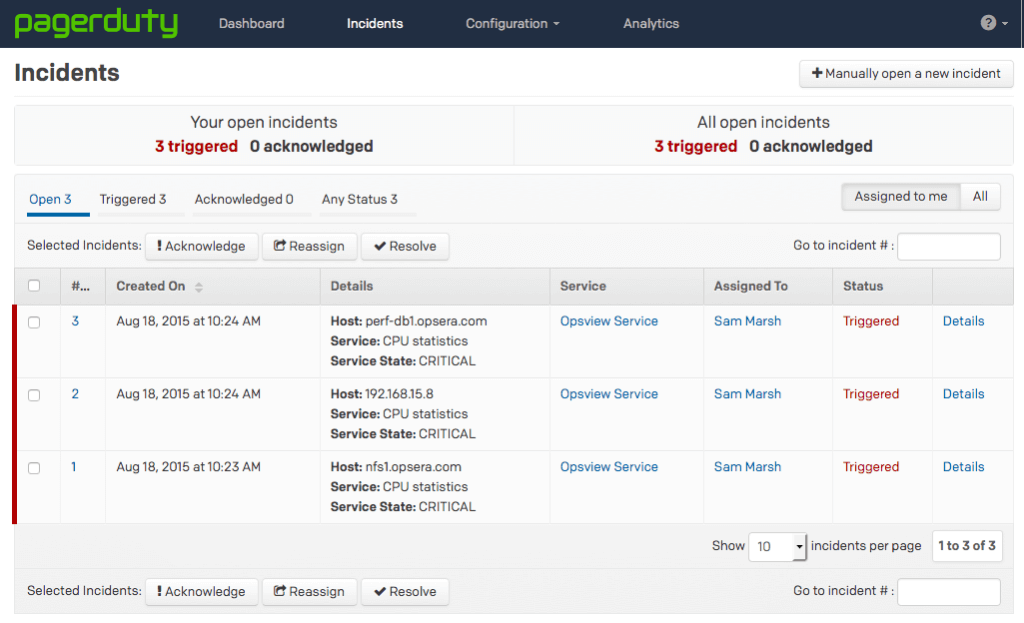This screenshot has width=1024, height=623.
Task: Sort by Created On column arrows
Action: click(199, 287)
